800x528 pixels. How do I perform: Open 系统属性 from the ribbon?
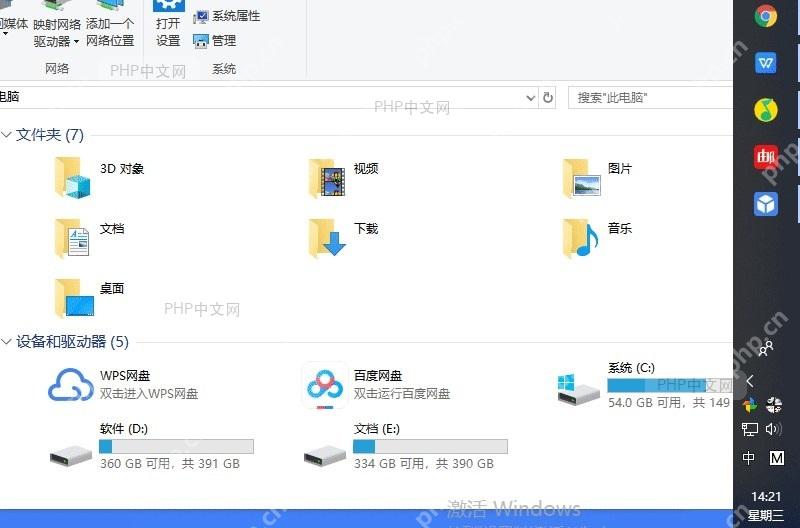click(x=227, y=16)
